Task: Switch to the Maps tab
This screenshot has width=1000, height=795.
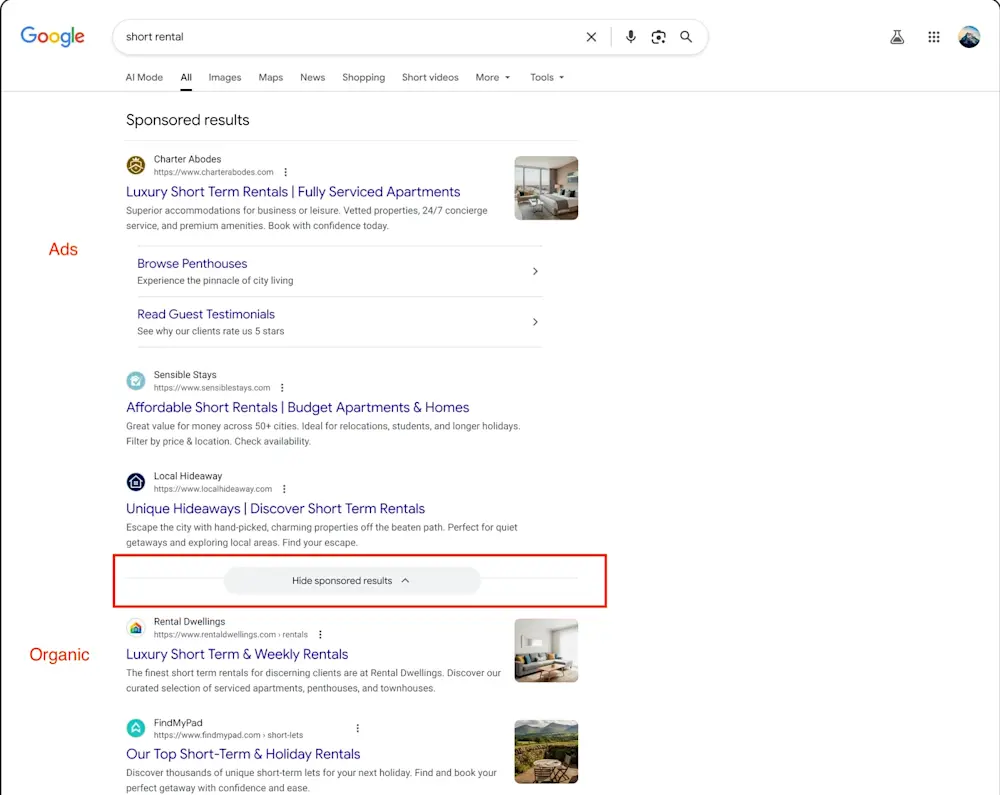Action: coord(270,77)
